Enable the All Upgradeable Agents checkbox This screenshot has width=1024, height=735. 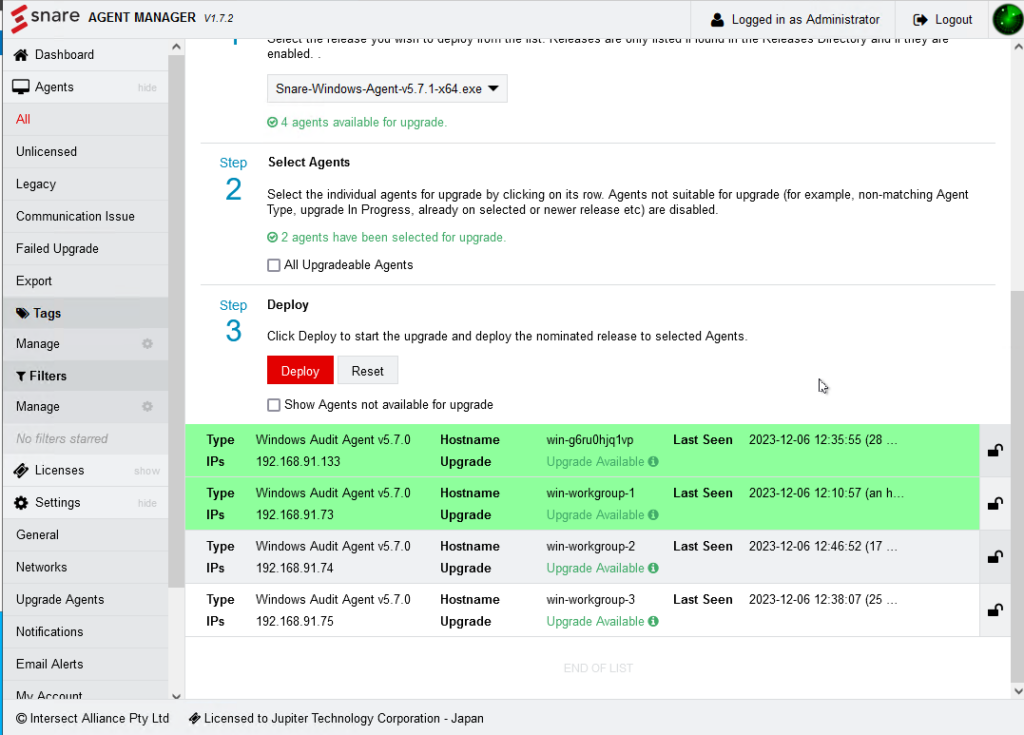(x=274, y=265)
